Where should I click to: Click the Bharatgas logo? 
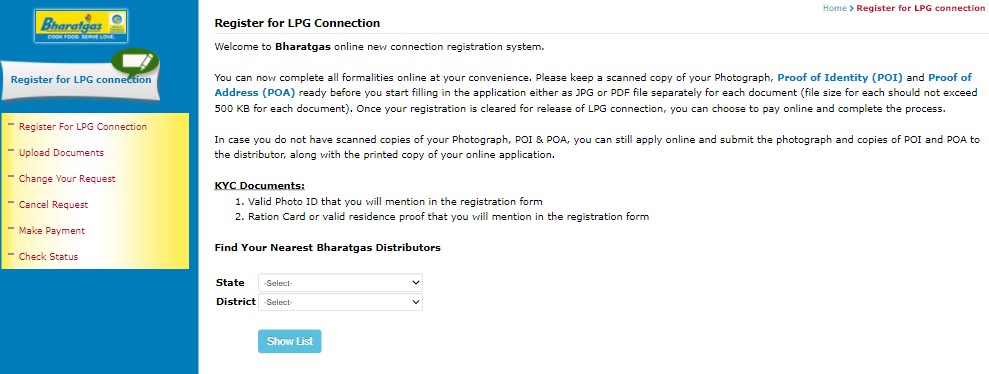tap(81, 26)
